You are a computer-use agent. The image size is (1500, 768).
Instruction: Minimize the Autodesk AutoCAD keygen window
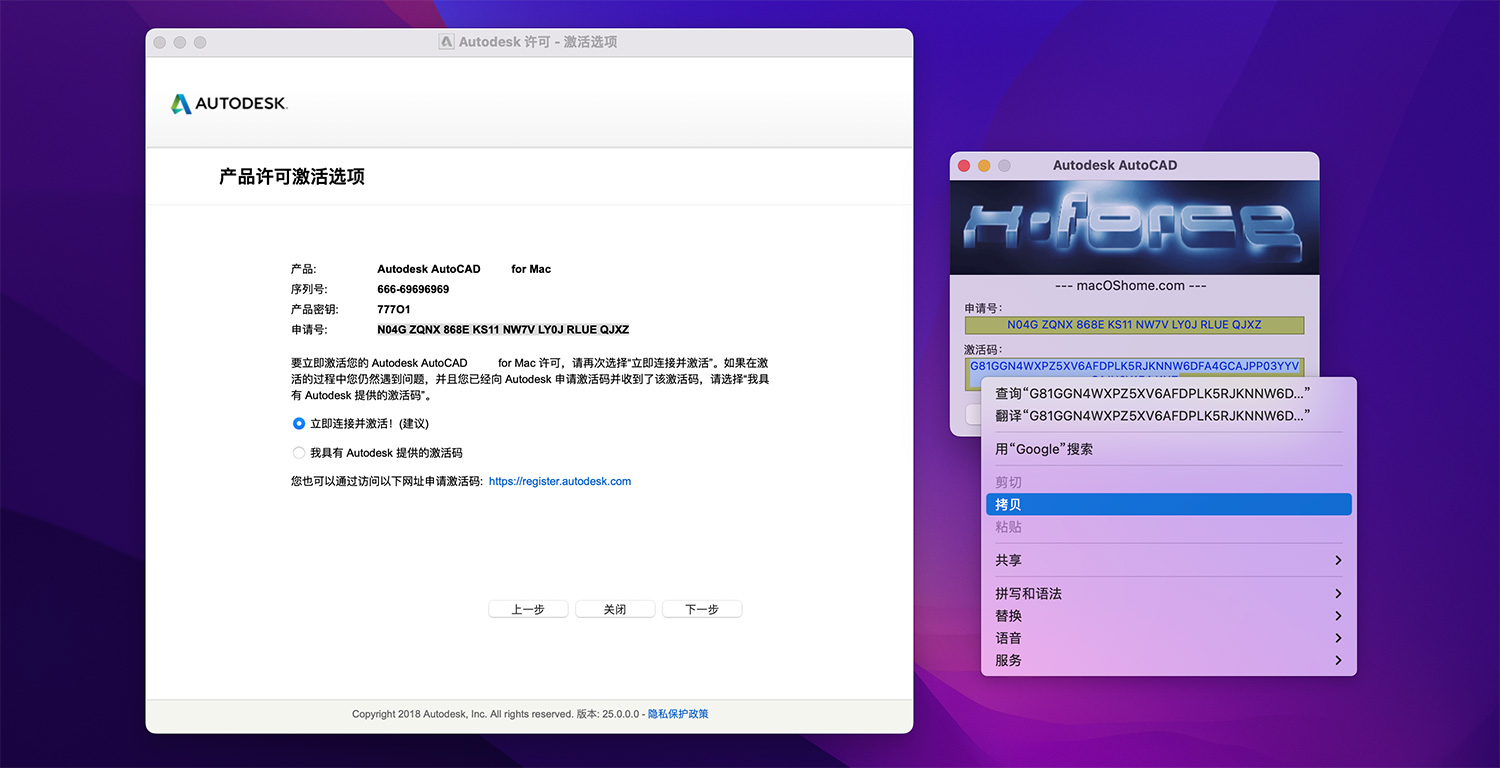click(x=984, y=165)
